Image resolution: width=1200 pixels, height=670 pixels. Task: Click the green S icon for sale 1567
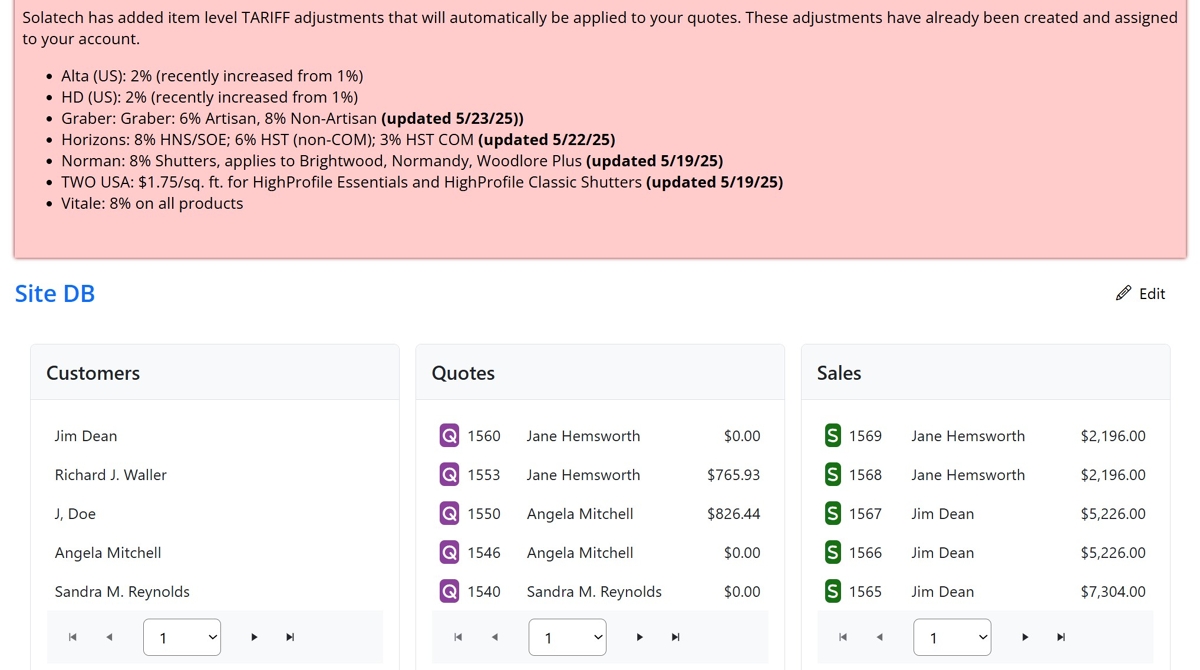click(x=832, y=514)
